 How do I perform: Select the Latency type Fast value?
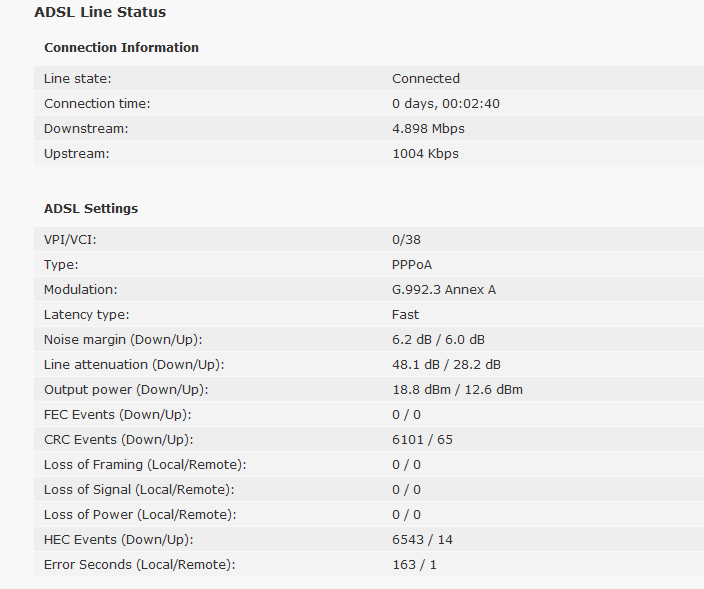(x=405, y=315)
